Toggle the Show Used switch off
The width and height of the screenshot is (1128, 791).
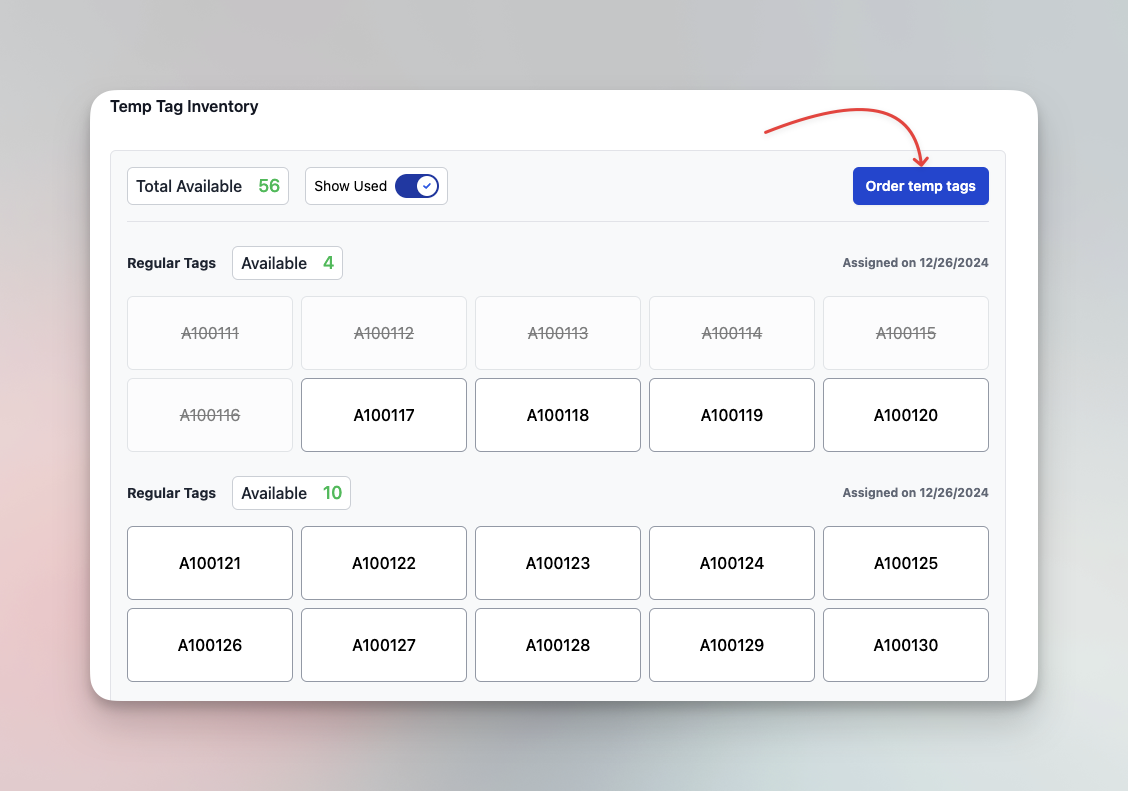pyautogui.click(x=418, y=186)
